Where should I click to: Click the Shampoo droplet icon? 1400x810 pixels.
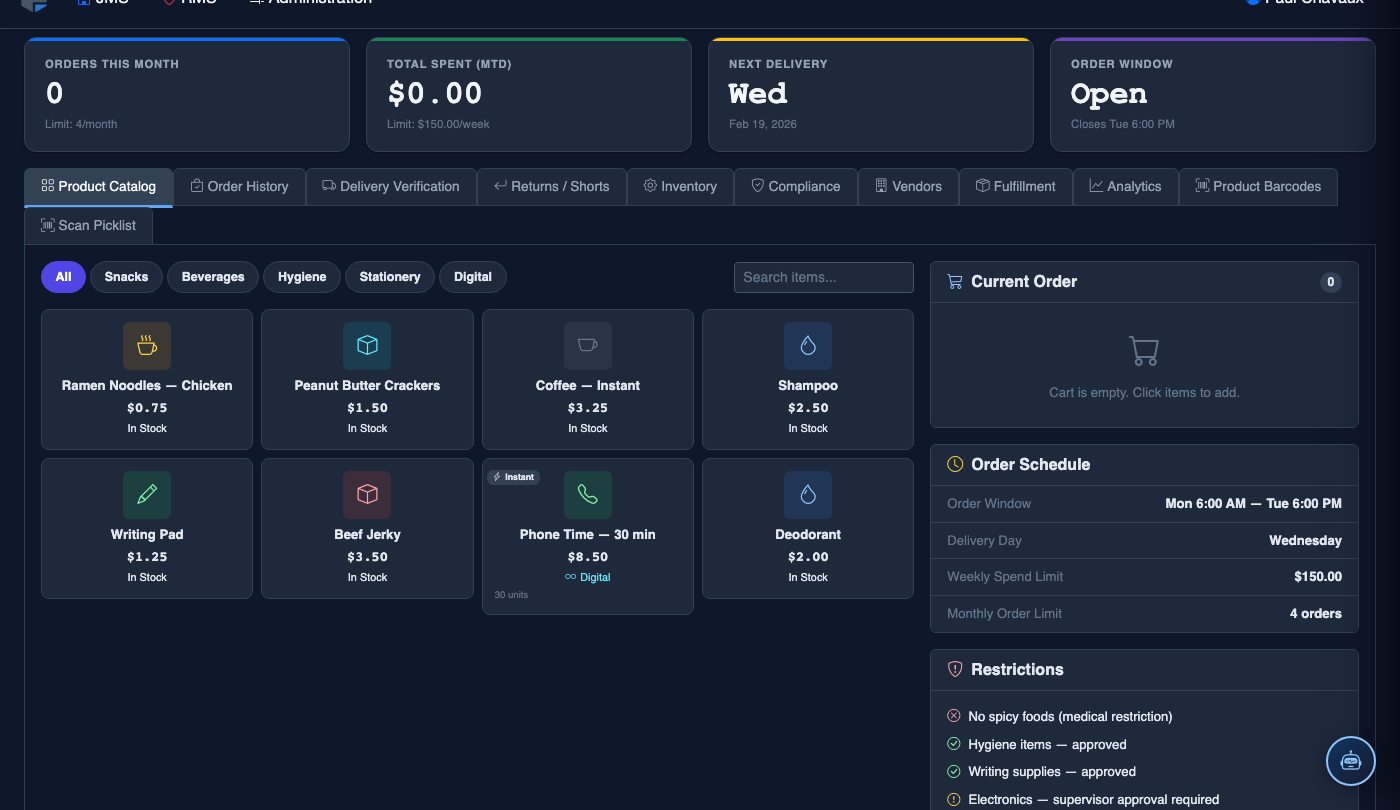(808, 346)
